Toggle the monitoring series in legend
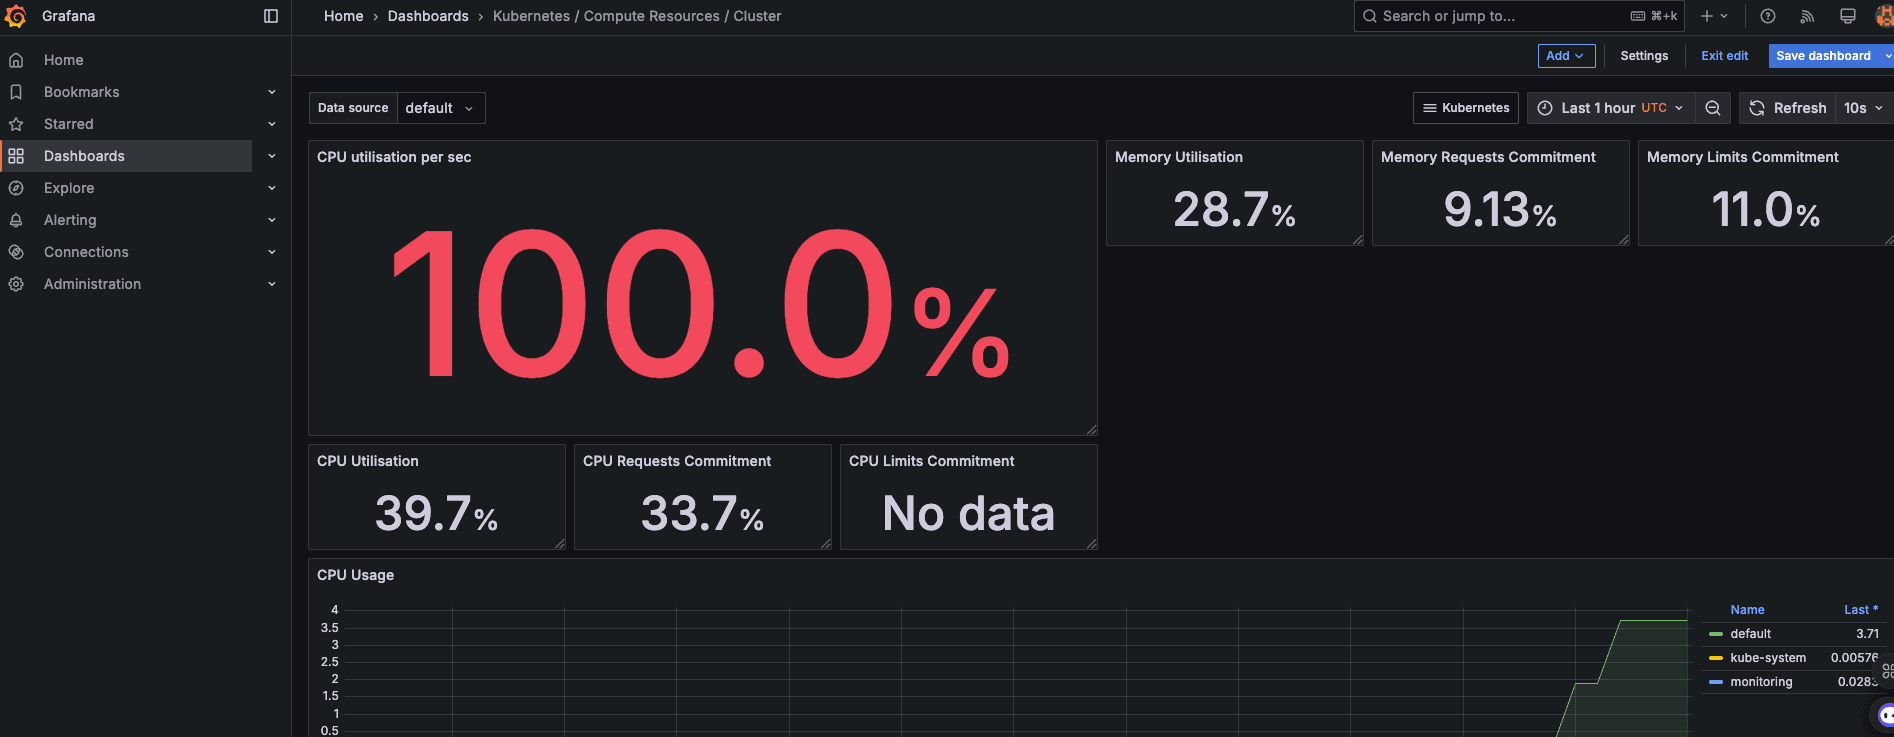 (x=1761, y=682)
